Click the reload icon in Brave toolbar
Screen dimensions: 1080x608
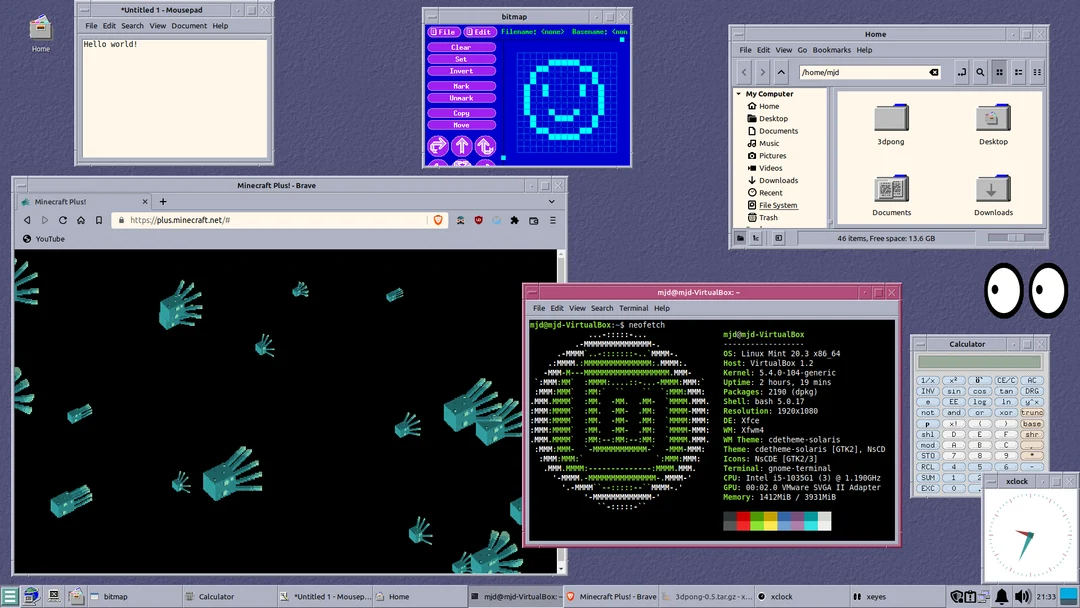pos(62,220)
